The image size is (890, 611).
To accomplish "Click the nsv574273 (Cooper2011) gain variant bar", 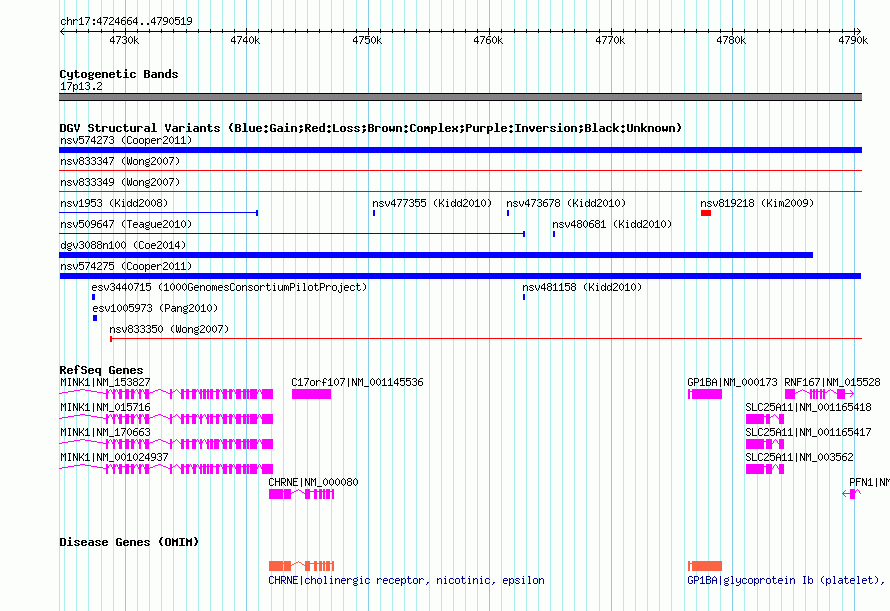I will [x=460, y=150].
